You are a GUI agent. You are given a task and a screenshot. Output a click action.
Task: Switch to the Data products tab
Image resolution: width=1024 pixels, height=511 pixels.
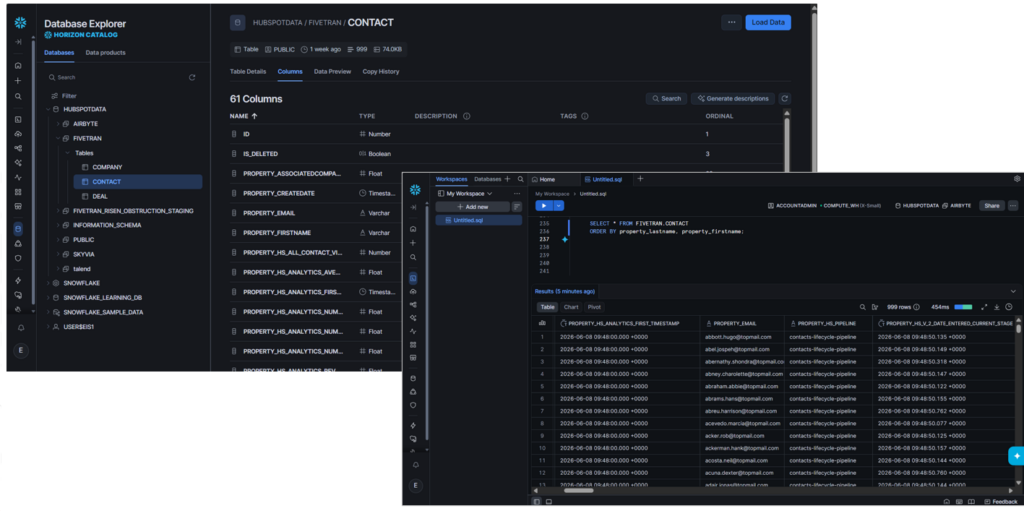coord(105,52)
